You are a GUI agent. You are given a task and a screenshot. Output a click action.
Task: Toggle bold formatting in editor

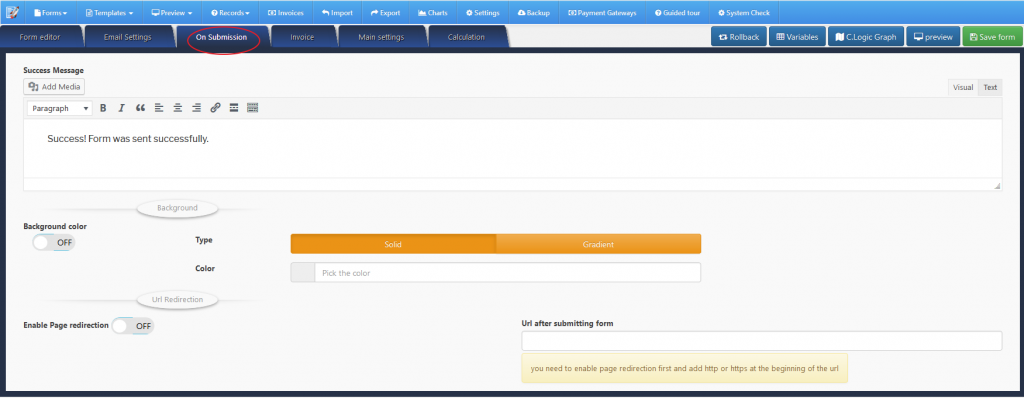103,108
